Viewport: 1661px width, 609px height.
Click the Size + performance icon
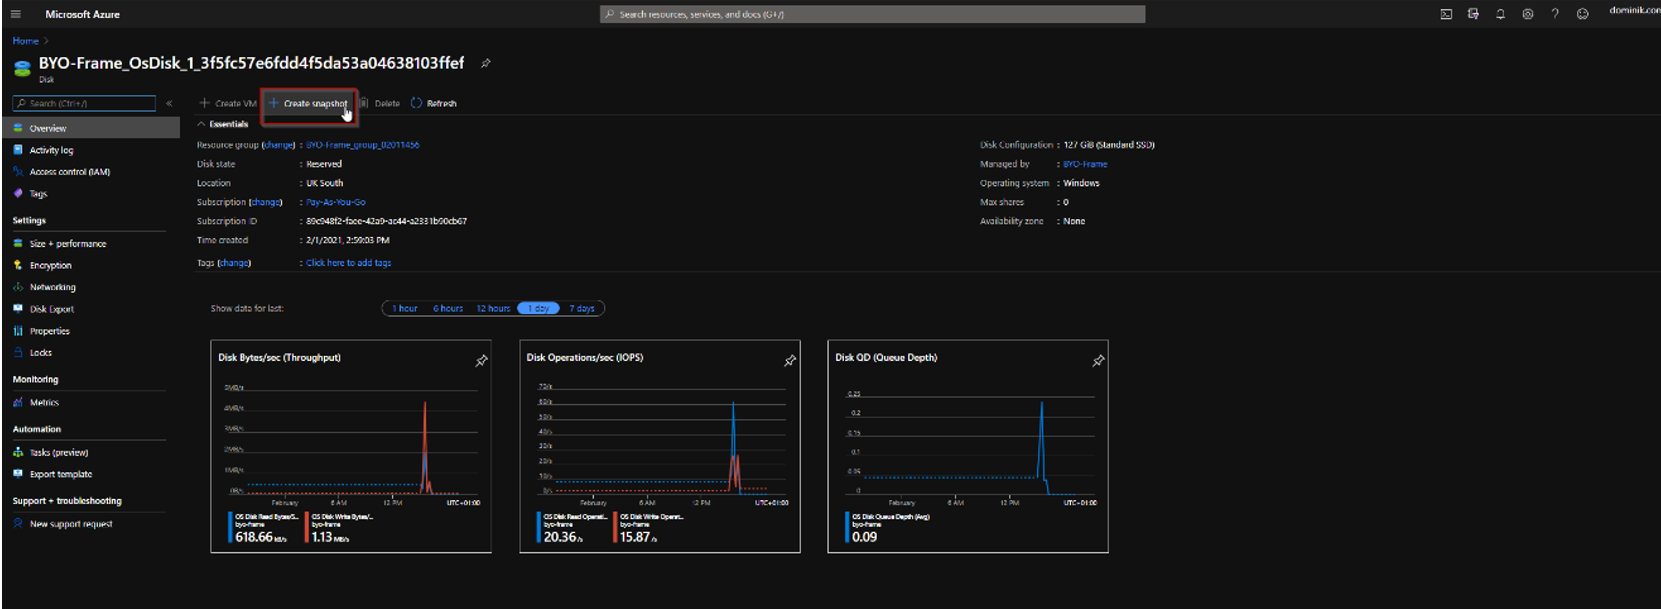click(18, 243)
